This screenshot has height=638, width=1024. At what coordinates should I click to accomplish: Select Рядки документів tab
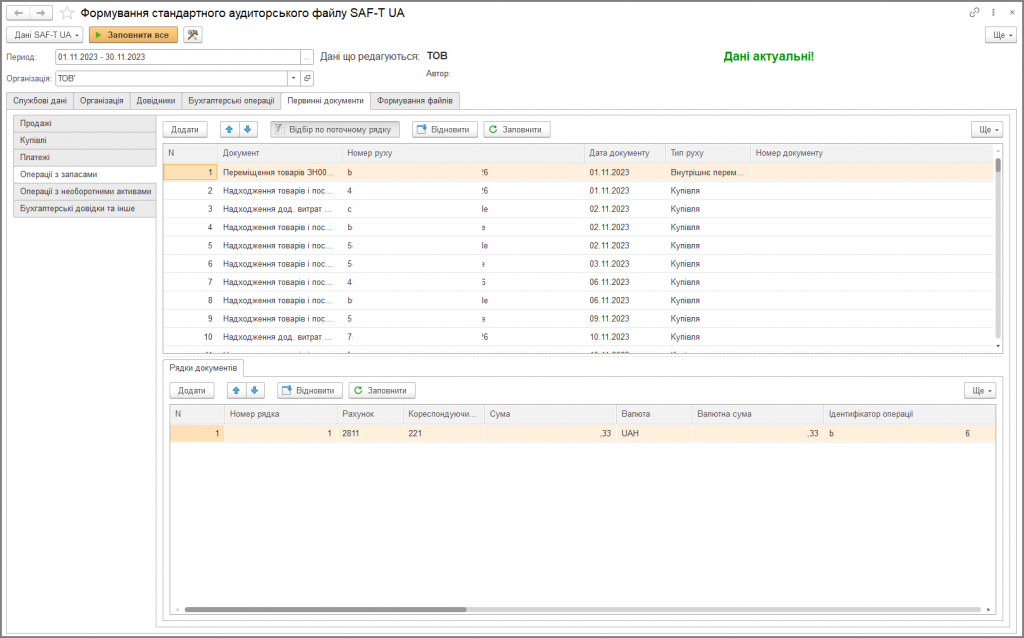203,368
